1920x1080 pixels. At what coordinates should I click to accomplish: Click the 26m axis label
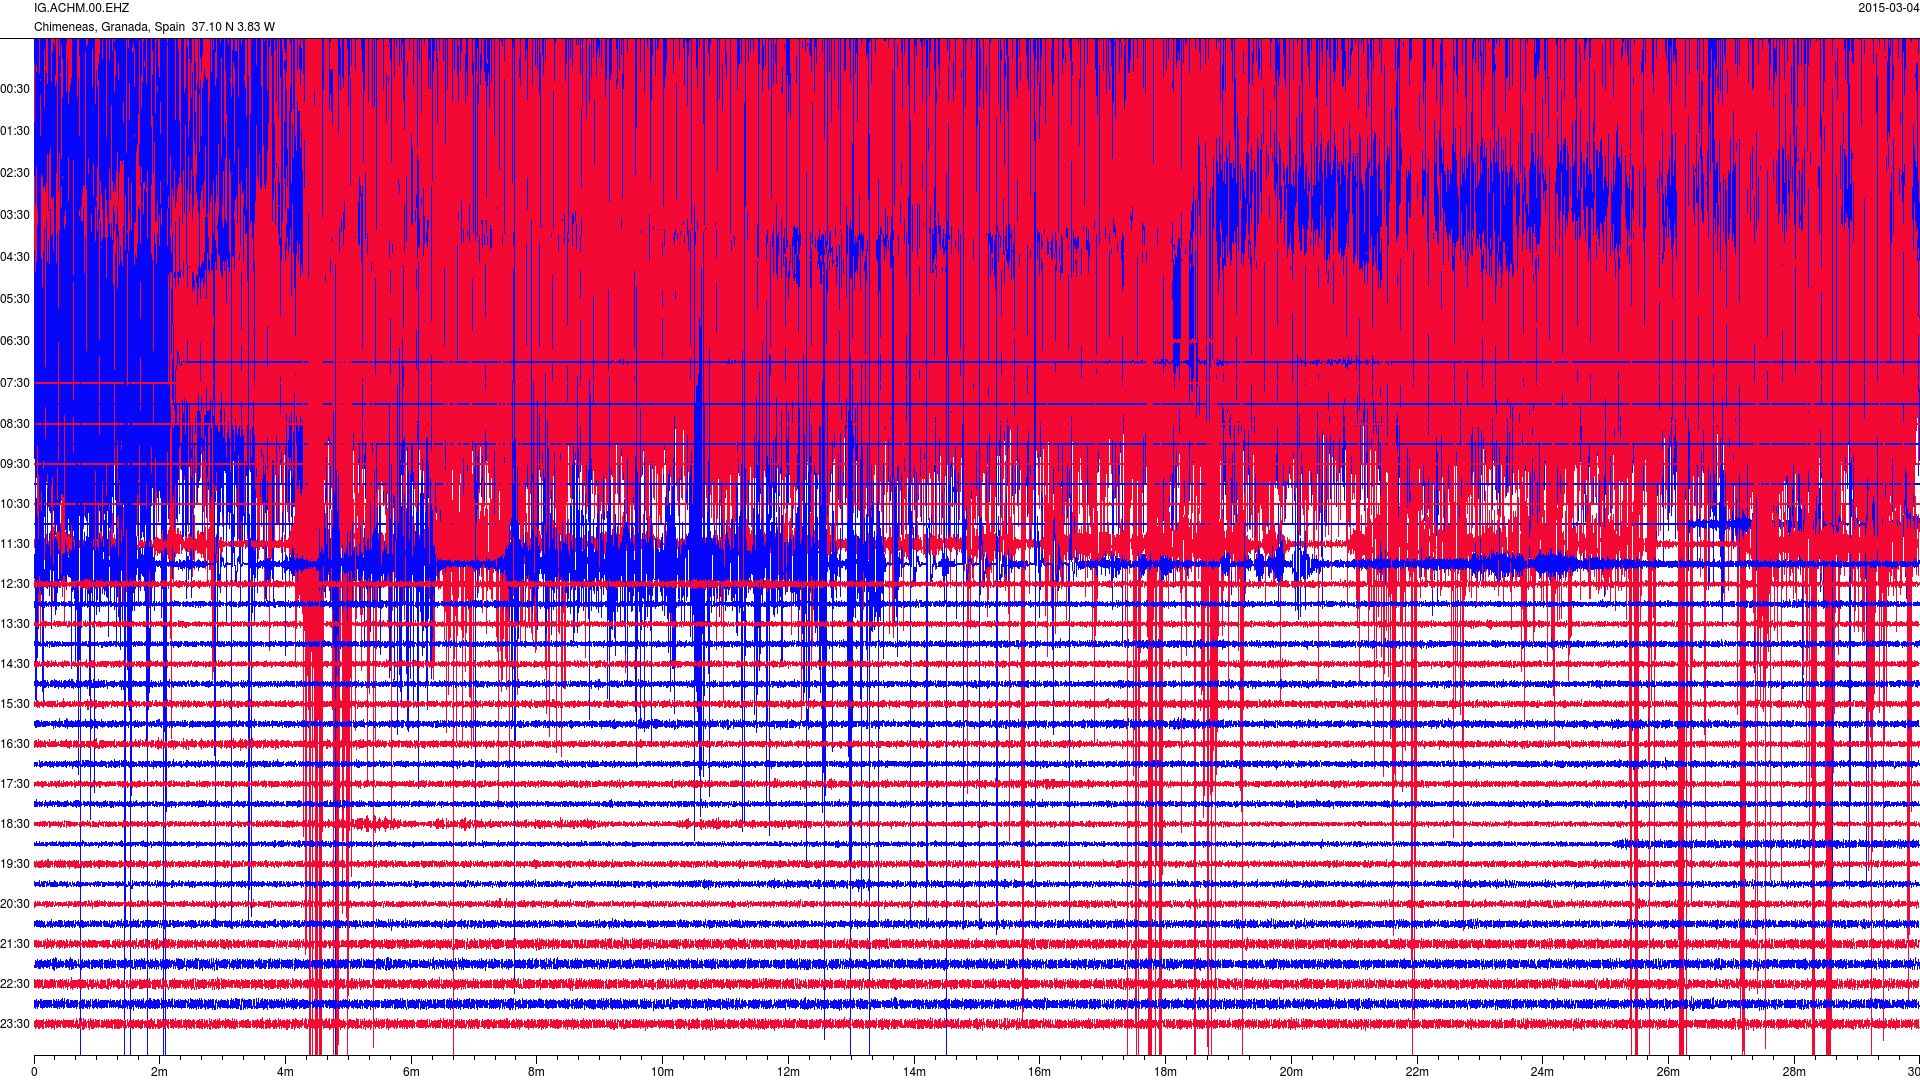[1668, 1072]
